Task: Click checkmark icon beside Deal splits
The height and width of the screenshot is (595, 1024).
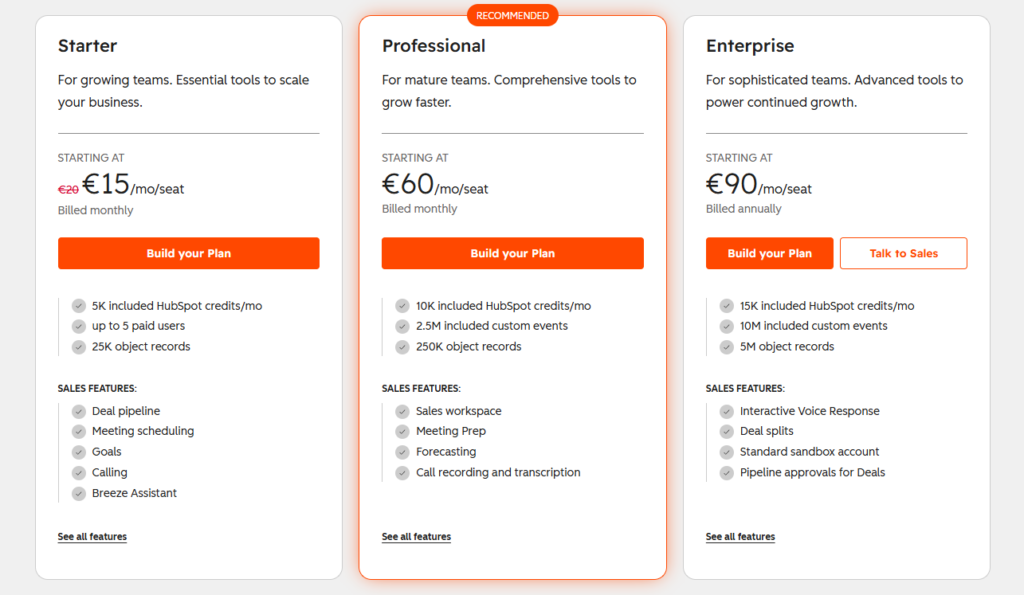Action: click(x=727, y=431)
